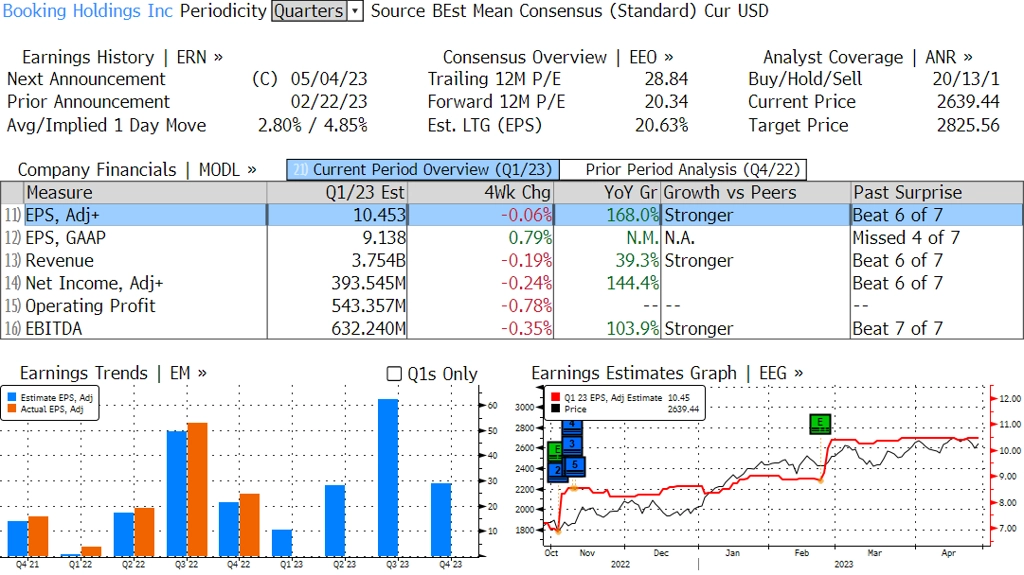Click the blue Estimate EPS, Adj legend swatch
This screenshot has width=1024, height=575.
coord(12,397)
